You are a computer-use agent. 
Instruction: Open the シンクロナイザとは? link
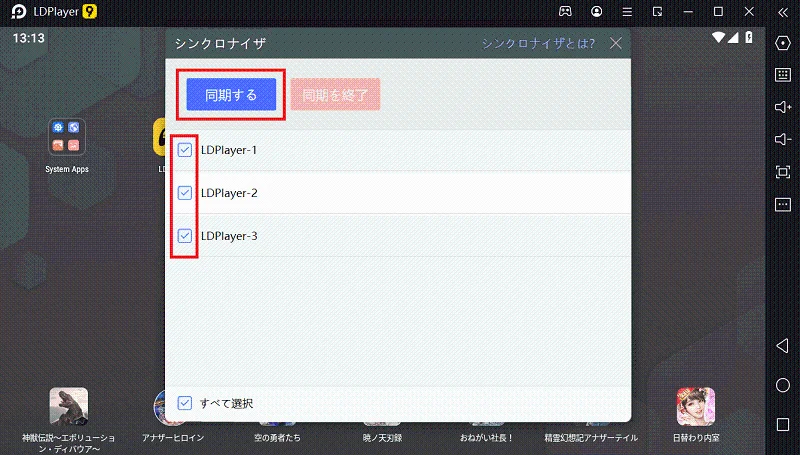pos(538,43)
